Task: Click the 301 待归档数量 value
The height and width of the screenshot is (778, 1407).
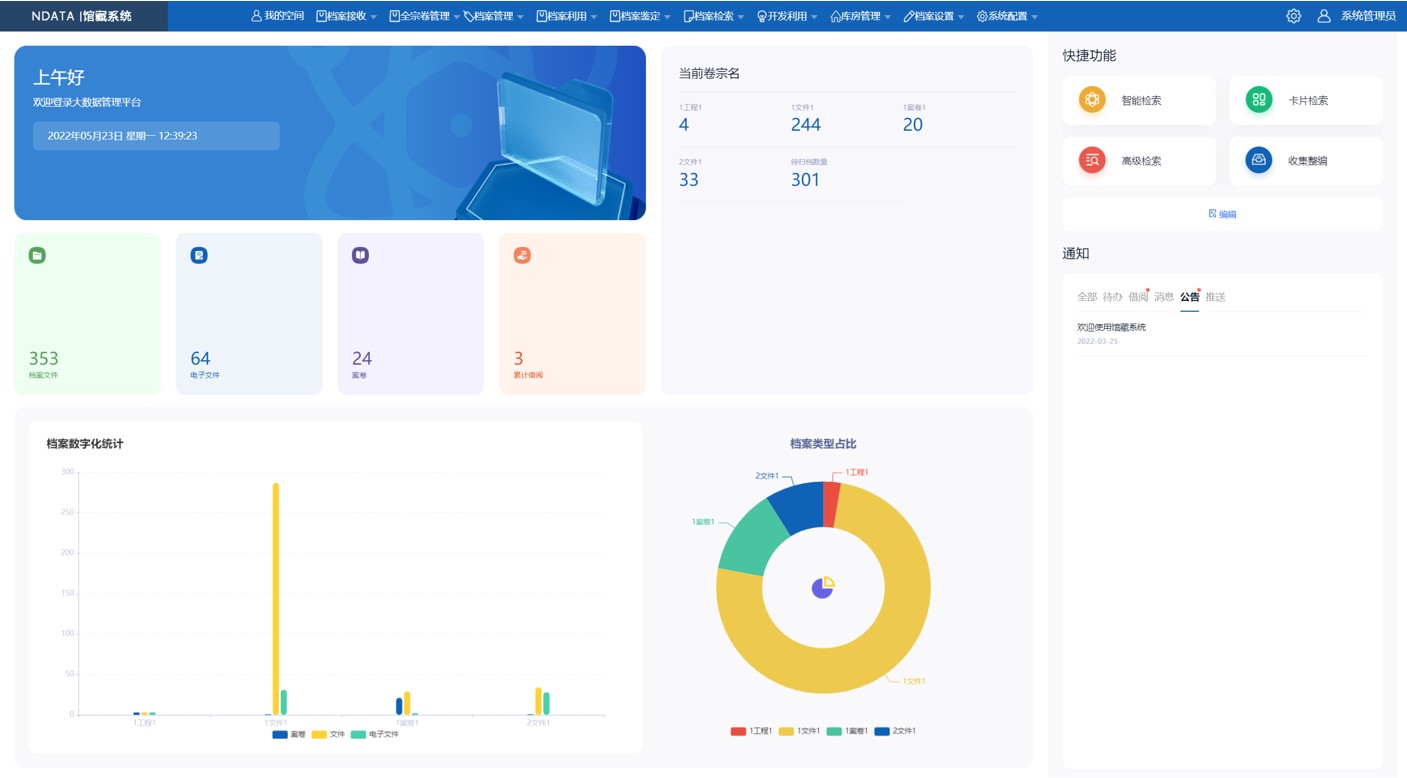Action: [805, 180]
